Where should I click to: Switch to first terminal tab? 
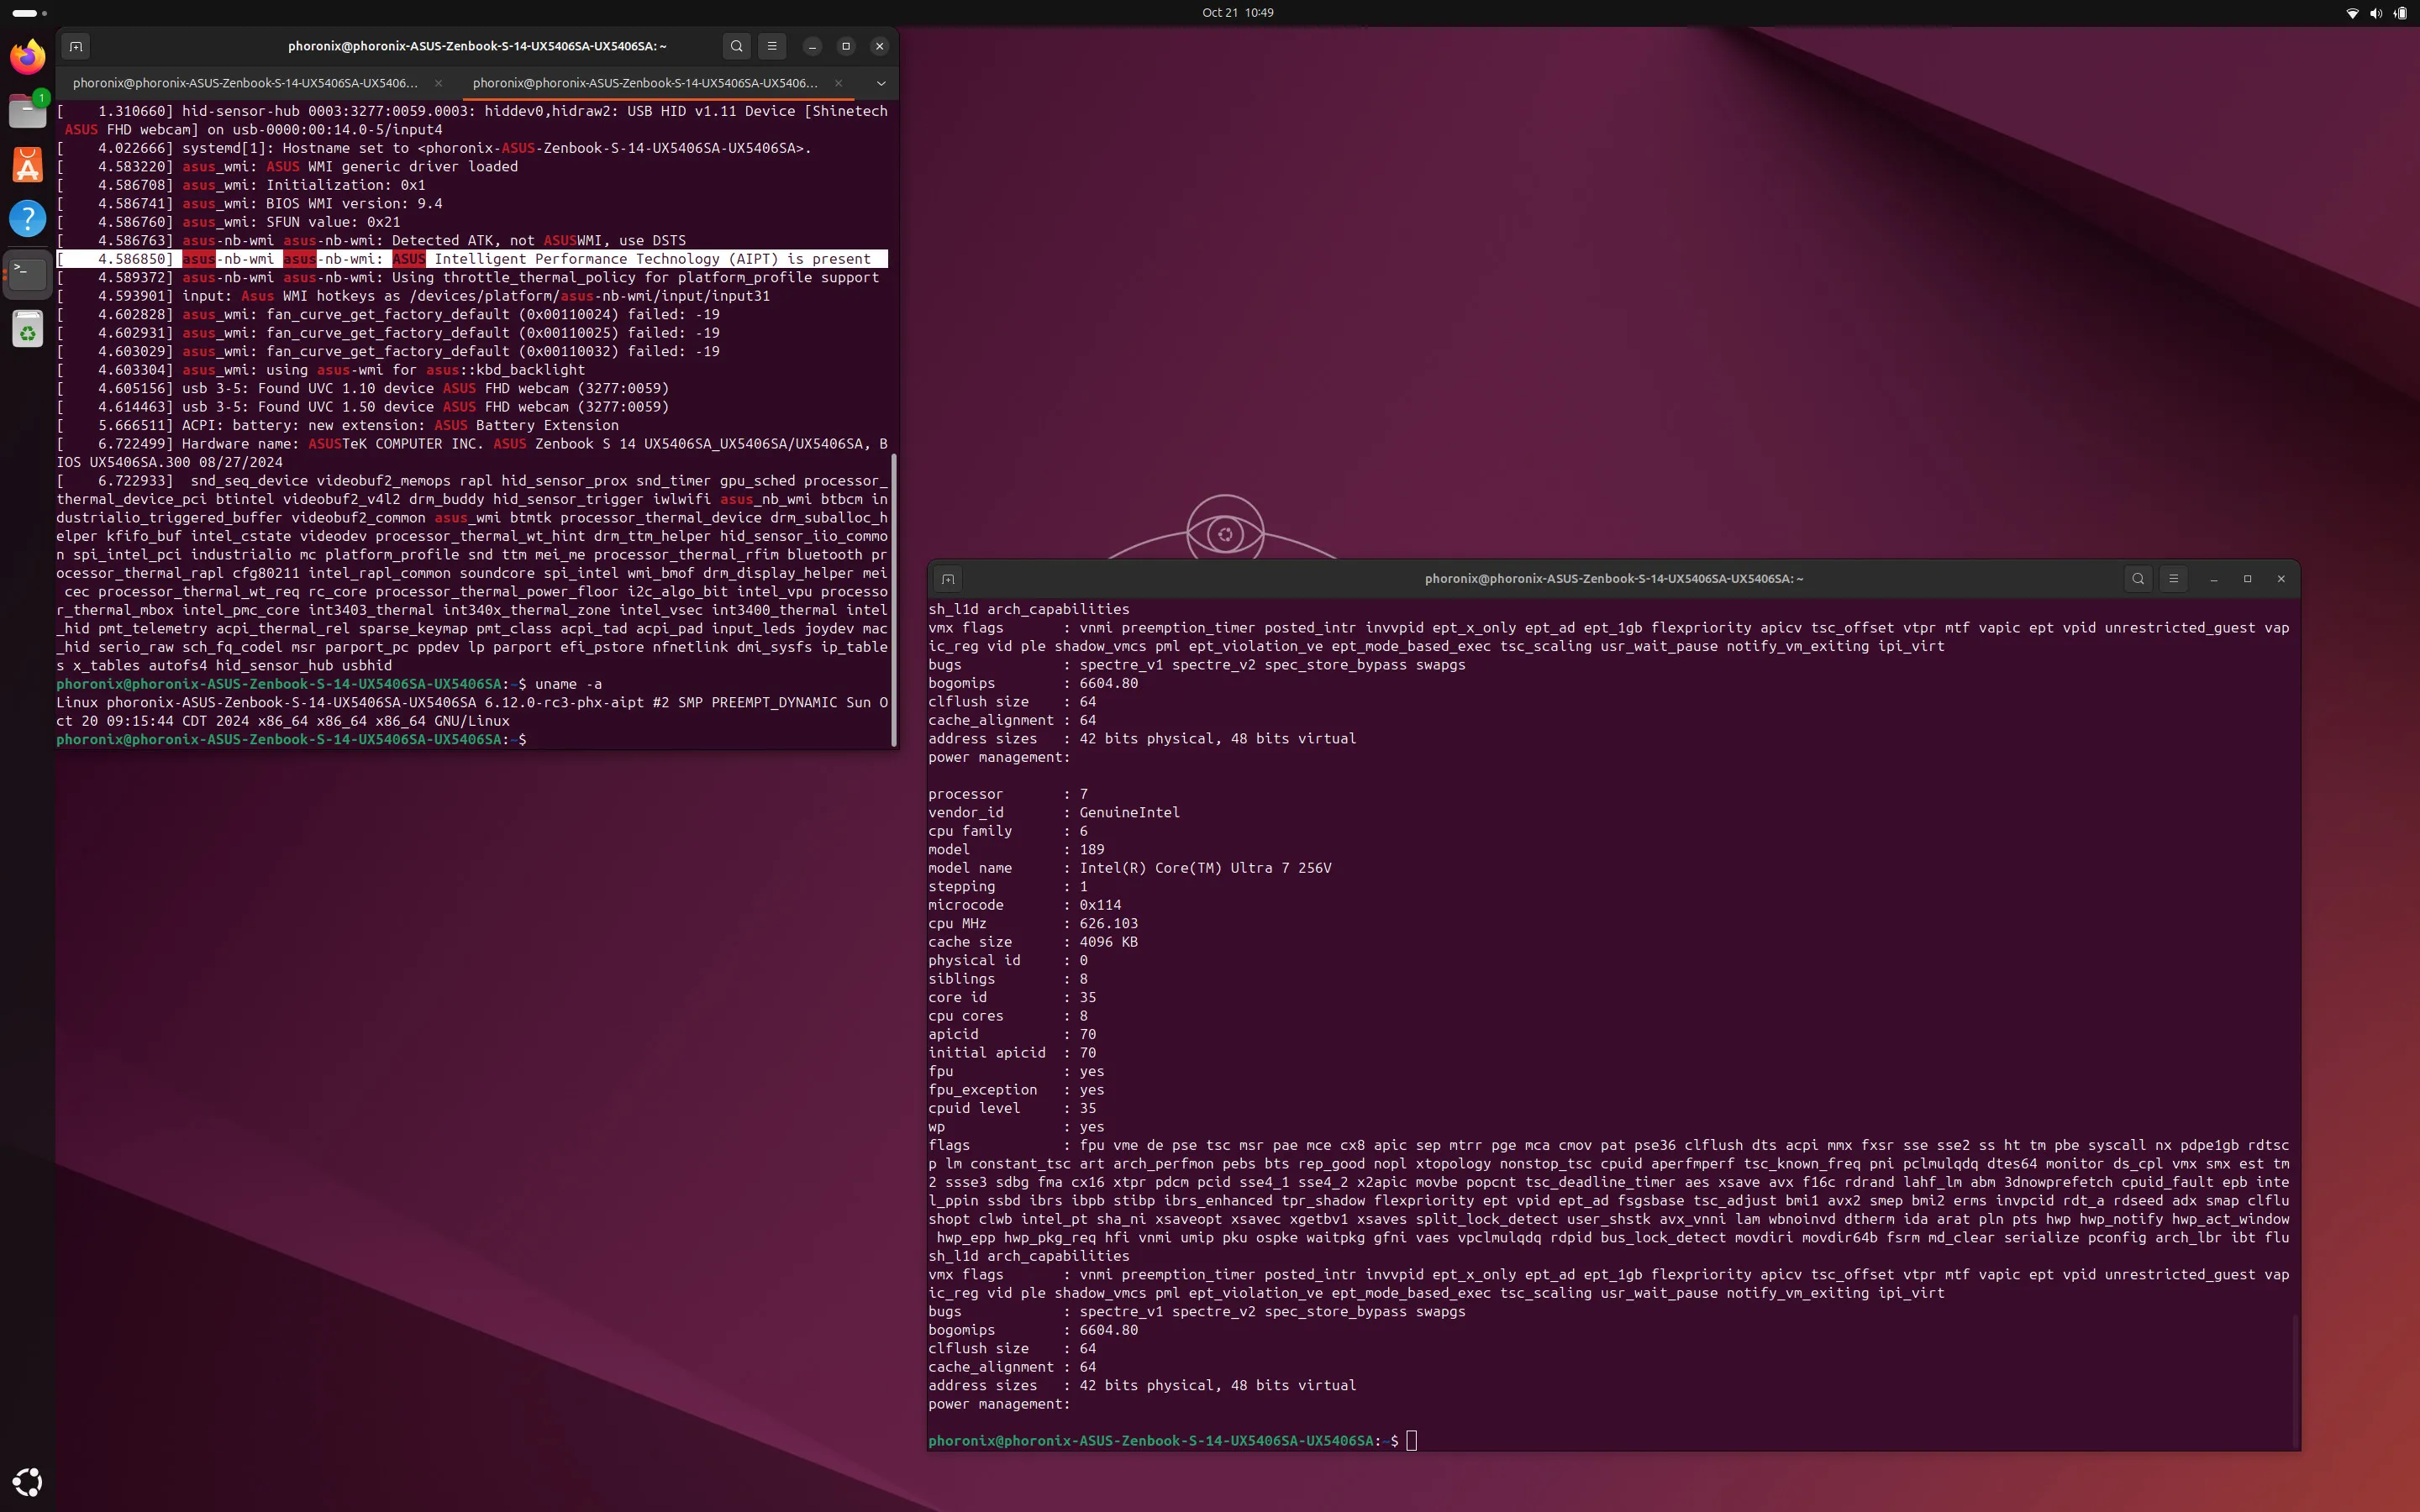pyautogui.click(x=245, y=83)
